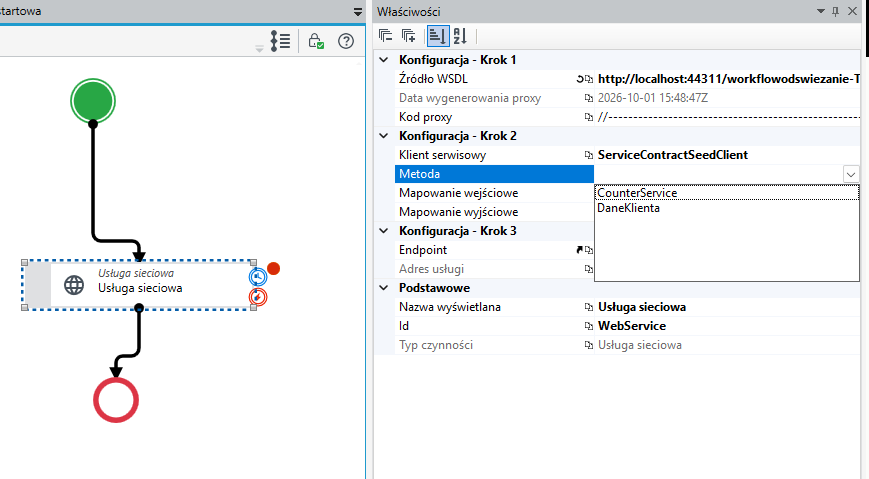Open the Właściwości panel window options arrow
The width and height of the screenshot is (869, 479).
pyautogui.click(x=821, y=11)
